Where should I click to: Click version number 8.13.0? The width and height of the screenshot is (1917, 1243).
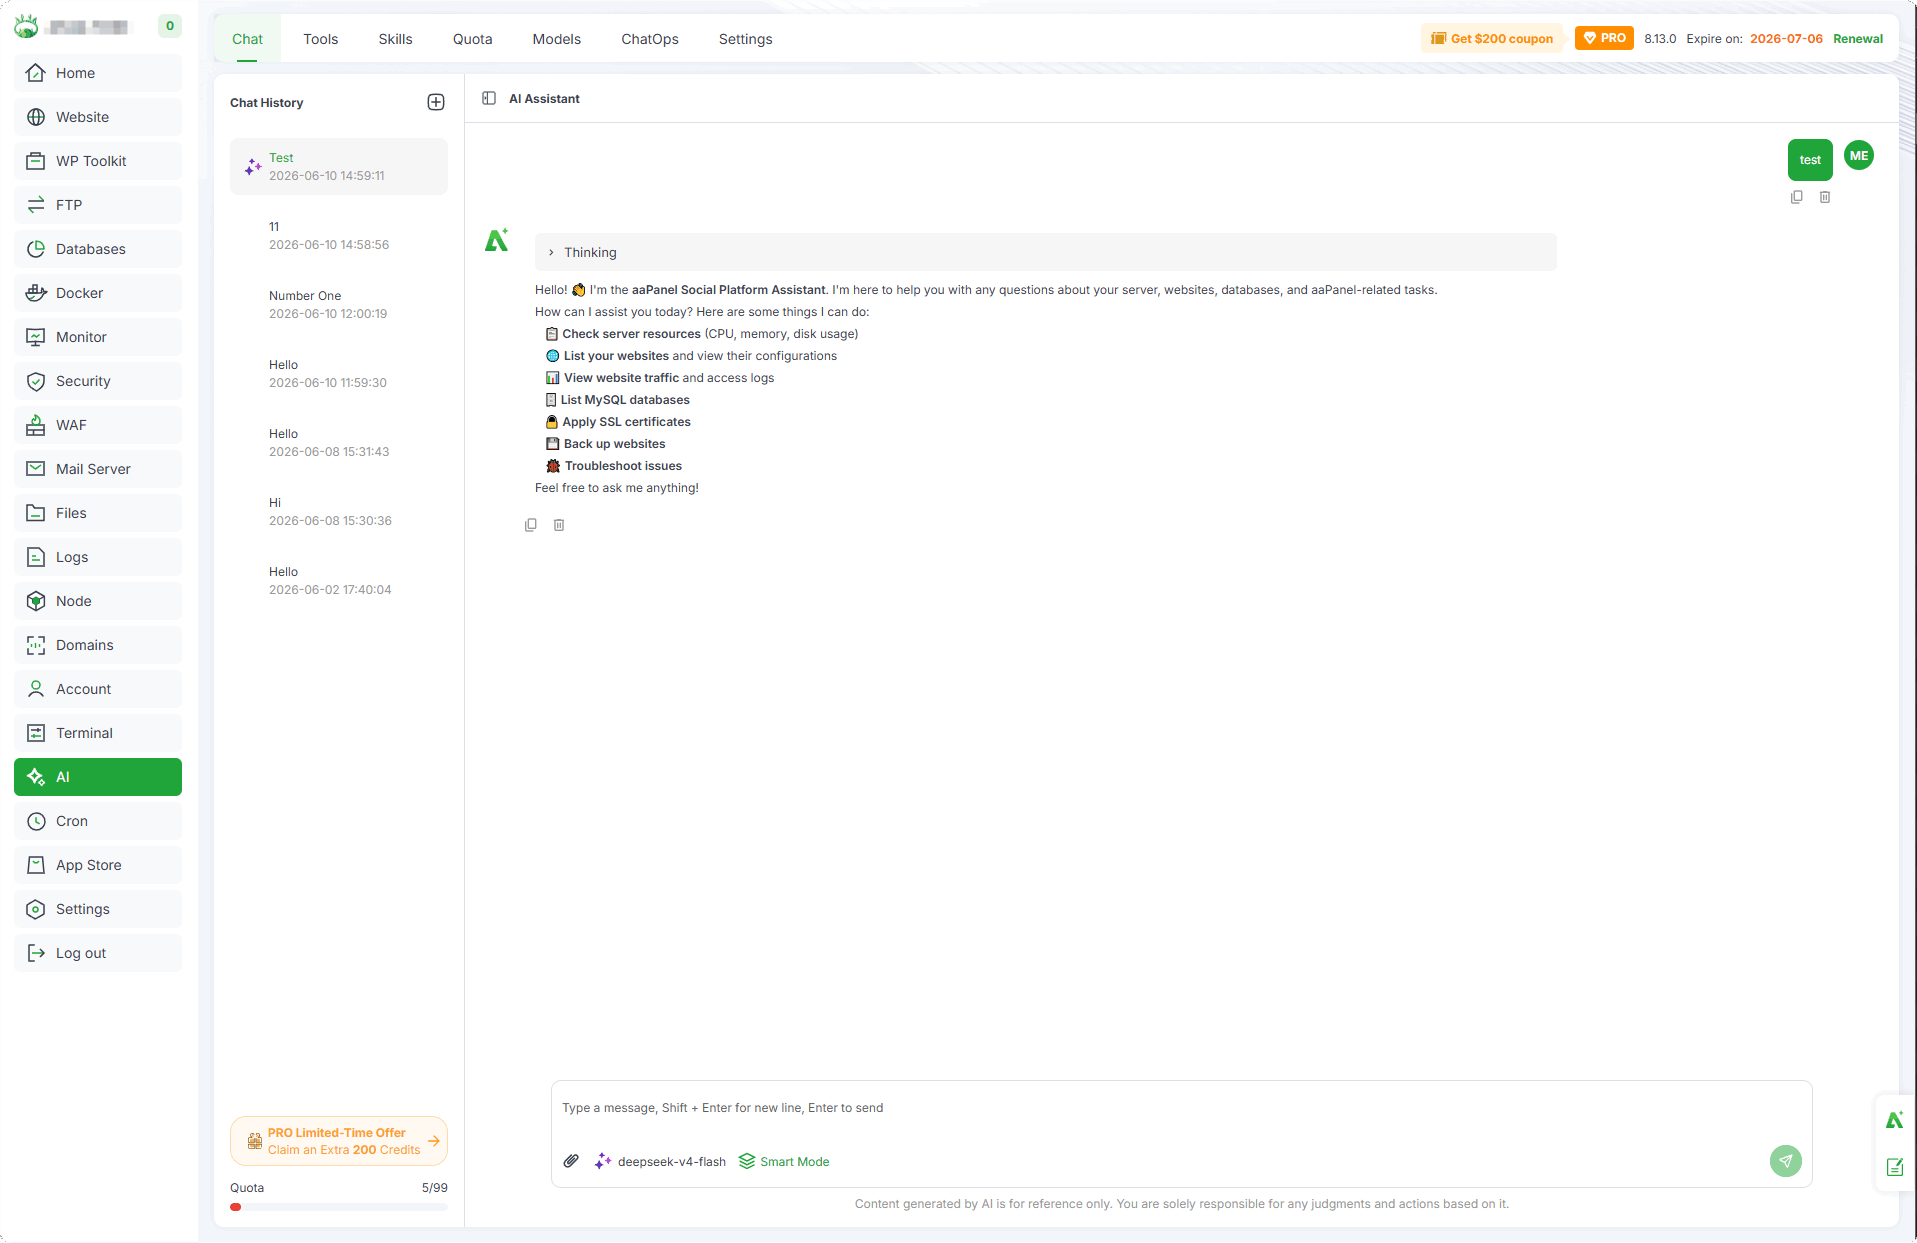pyautogui.click(x=1660, y=39)
